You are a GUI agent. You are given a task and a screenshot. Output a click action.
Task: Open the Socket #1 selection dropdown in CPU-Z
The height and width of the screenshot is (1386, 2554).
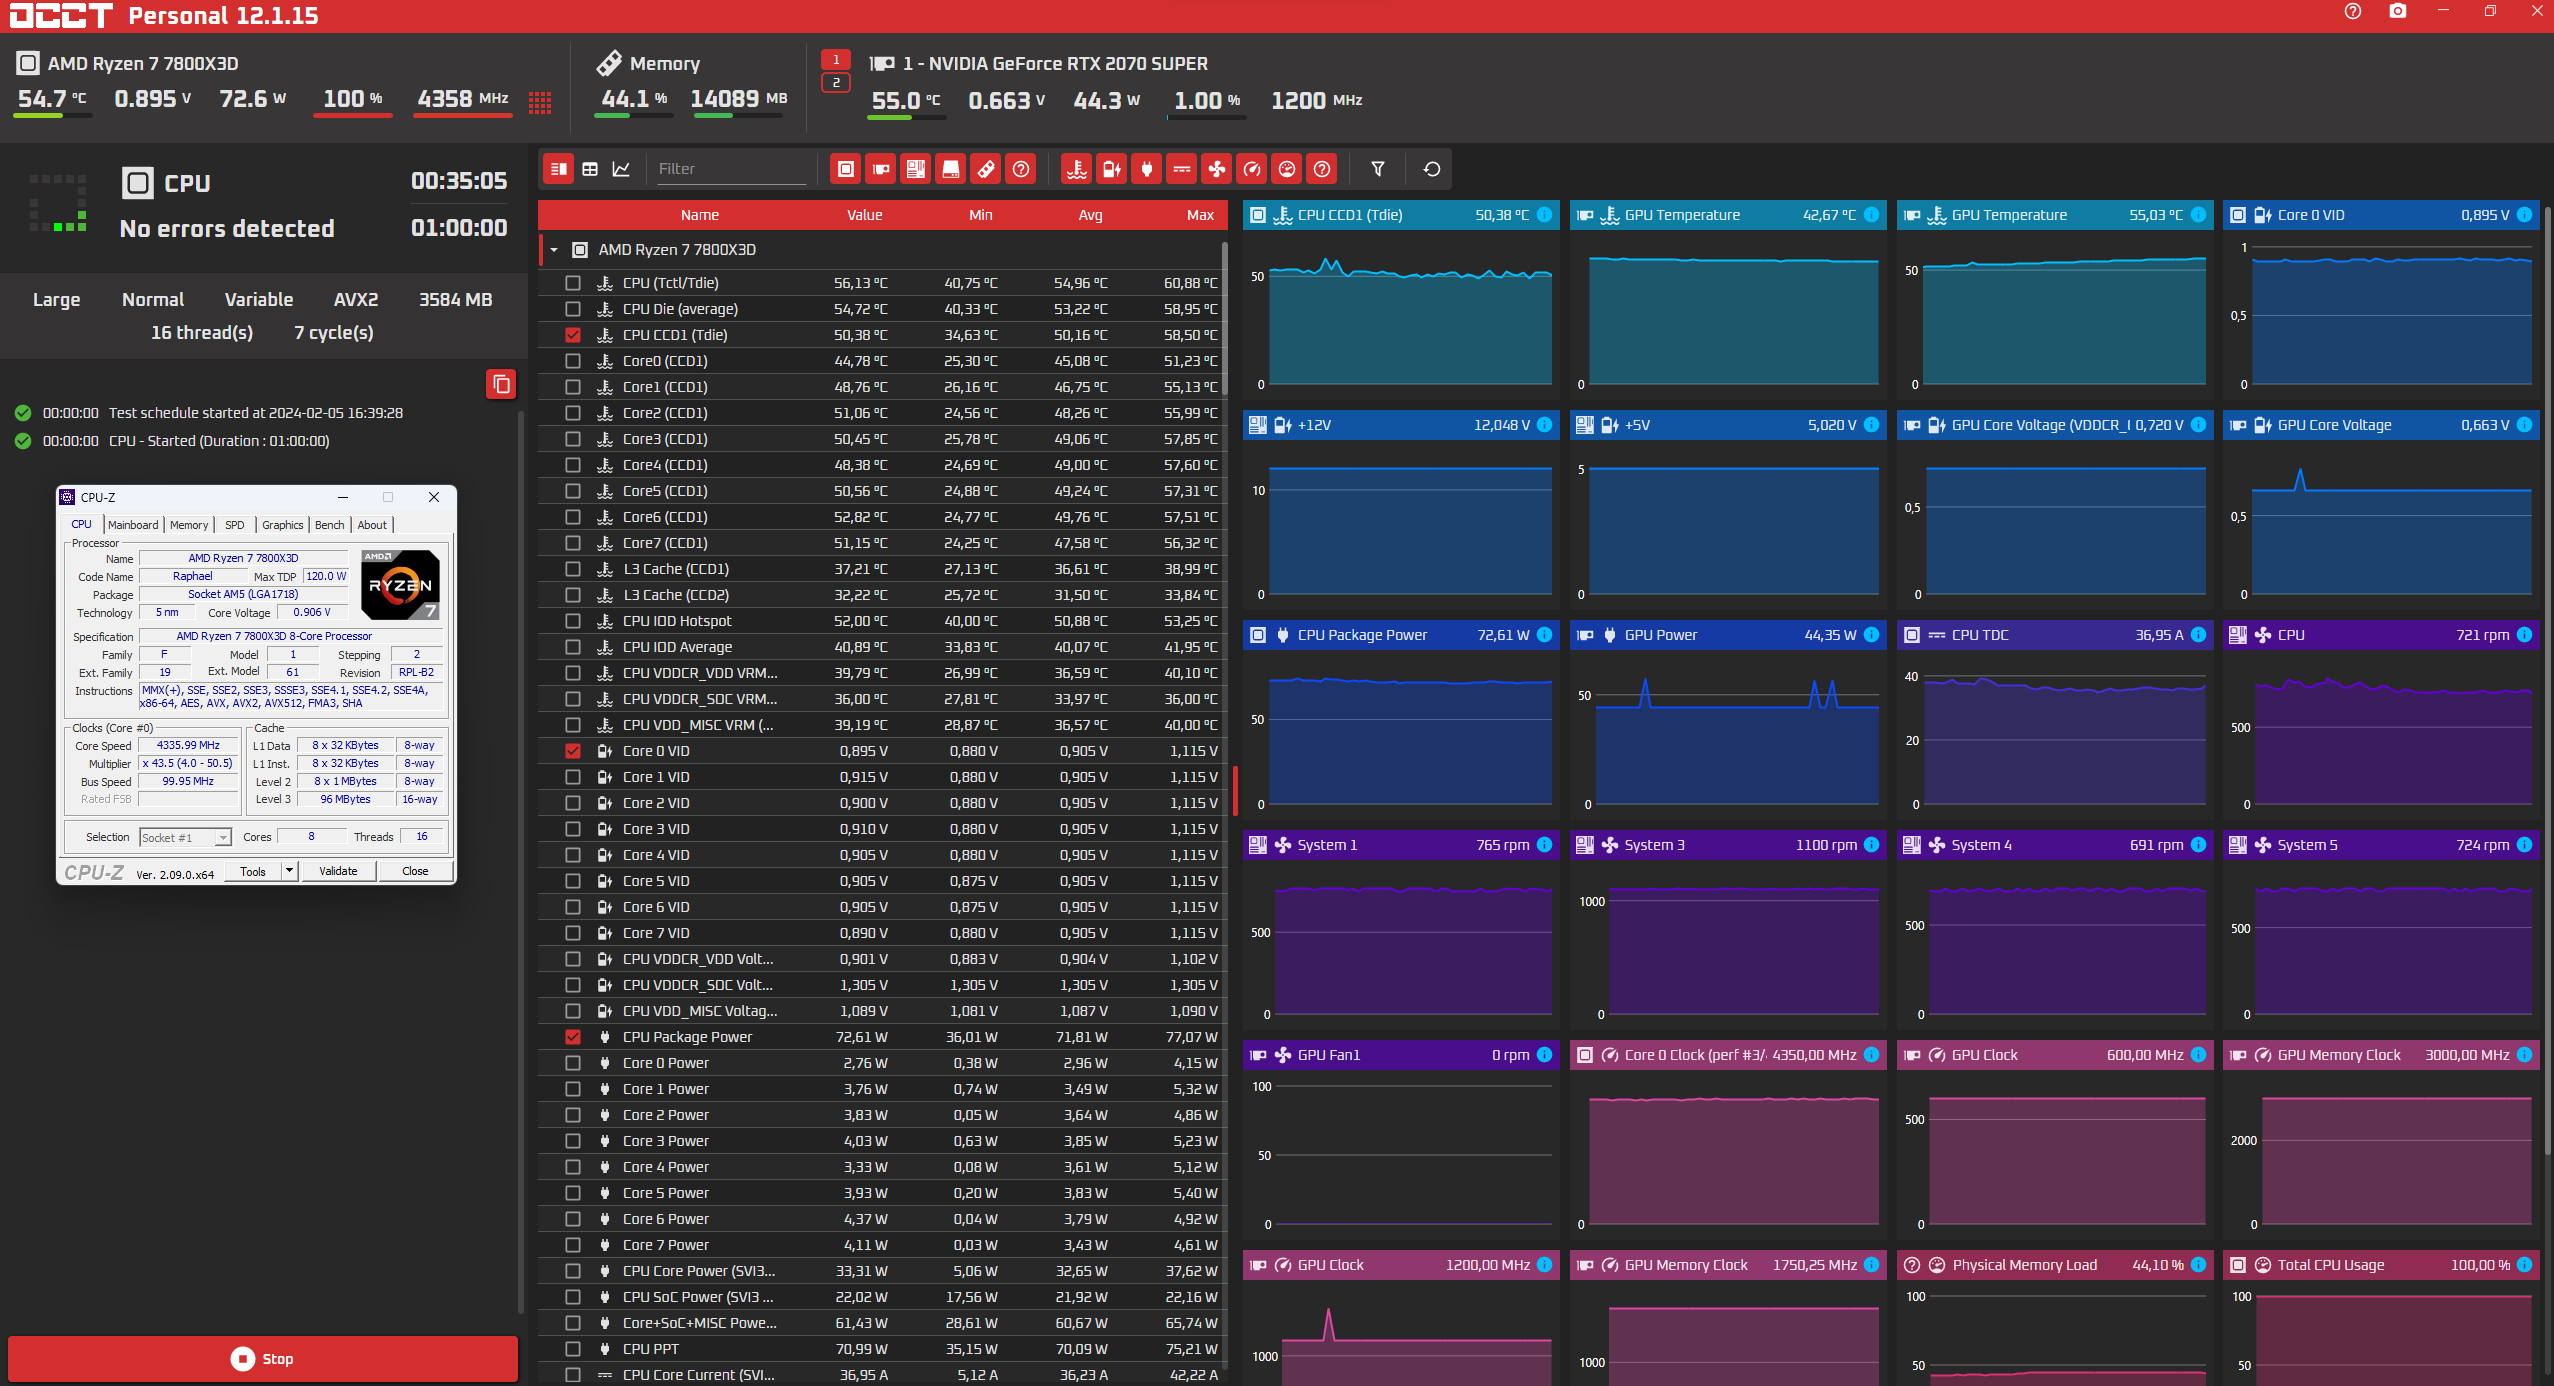point(223,838)
